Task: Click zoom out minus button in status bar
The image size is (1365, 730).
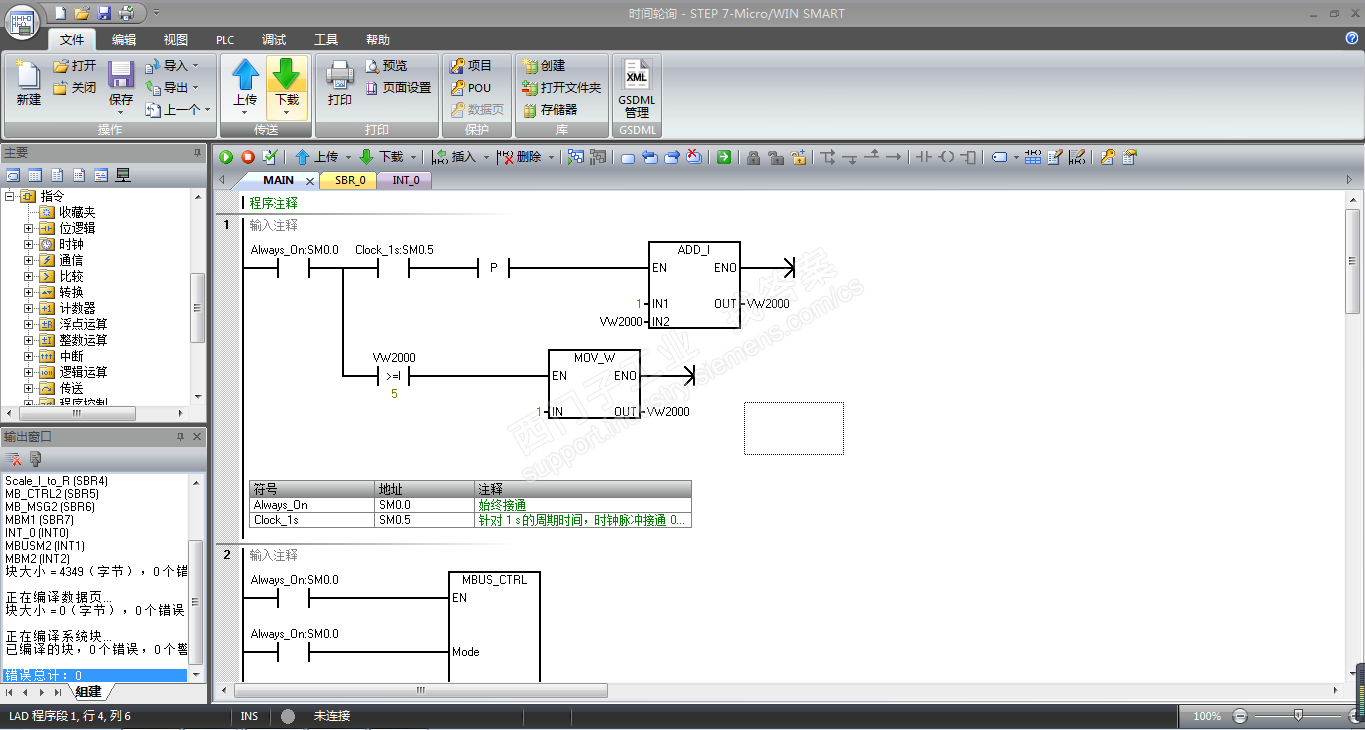Action: click(1240, 716)
